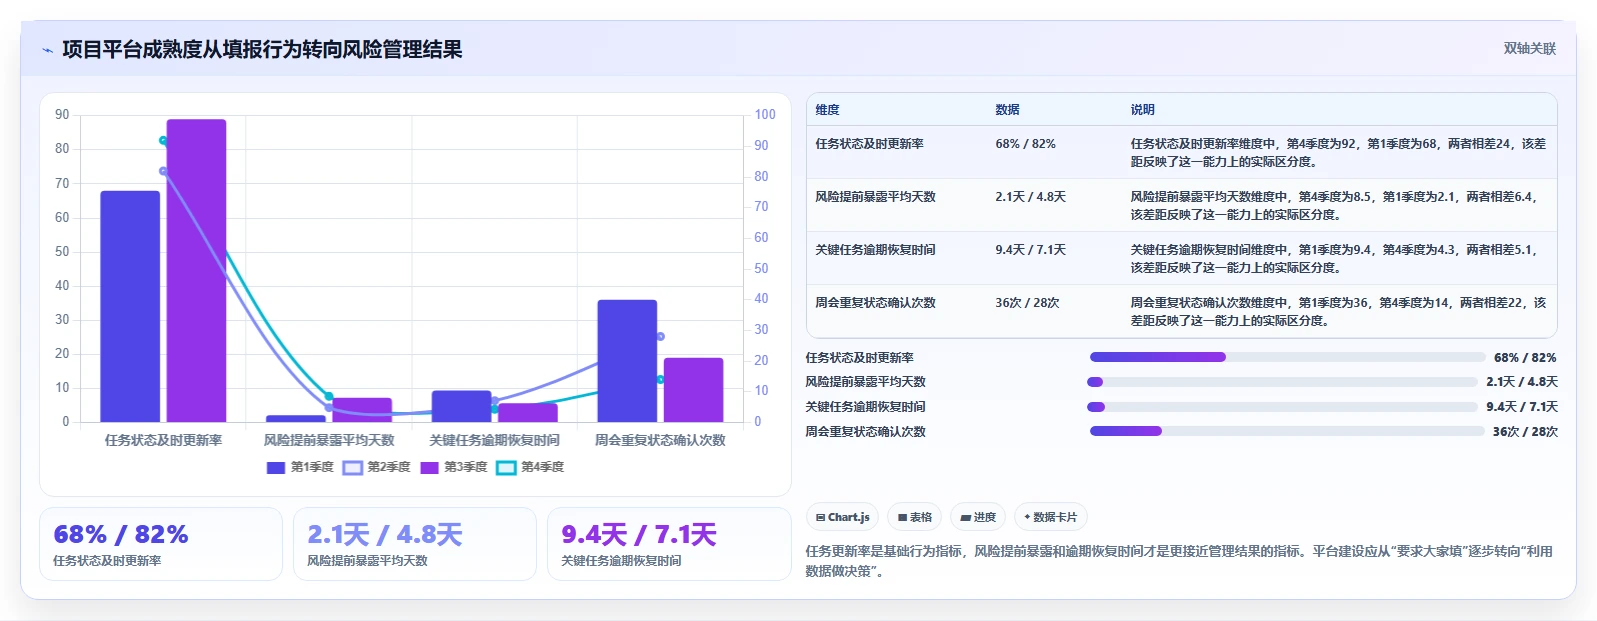Viewport: 1597px width, 621px height.
Task: Click the 周会重复状态确认次数 x-axis label
Action: point(660,440)
